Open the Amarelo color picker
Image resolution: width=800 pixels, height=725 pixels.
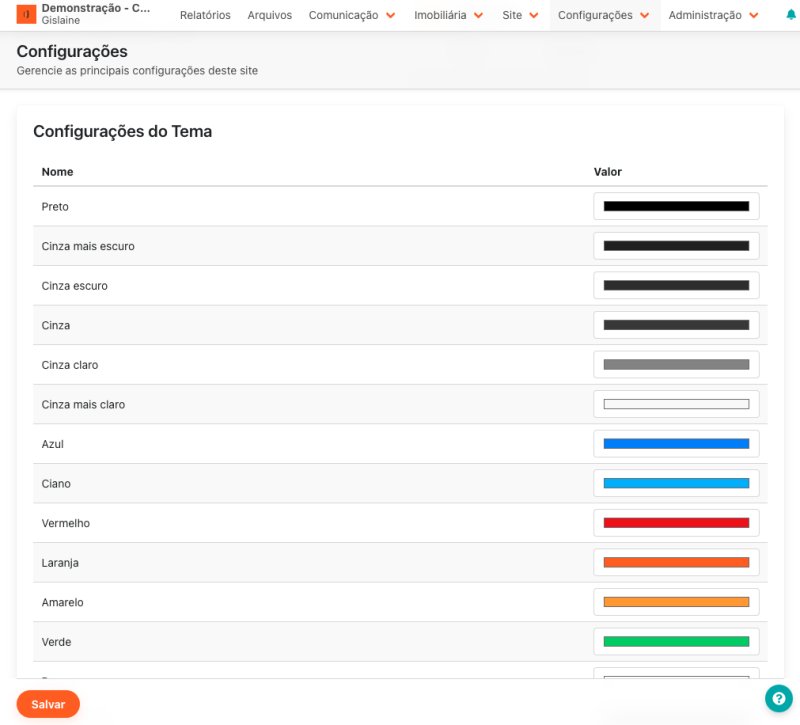click(x=676, y=602)
